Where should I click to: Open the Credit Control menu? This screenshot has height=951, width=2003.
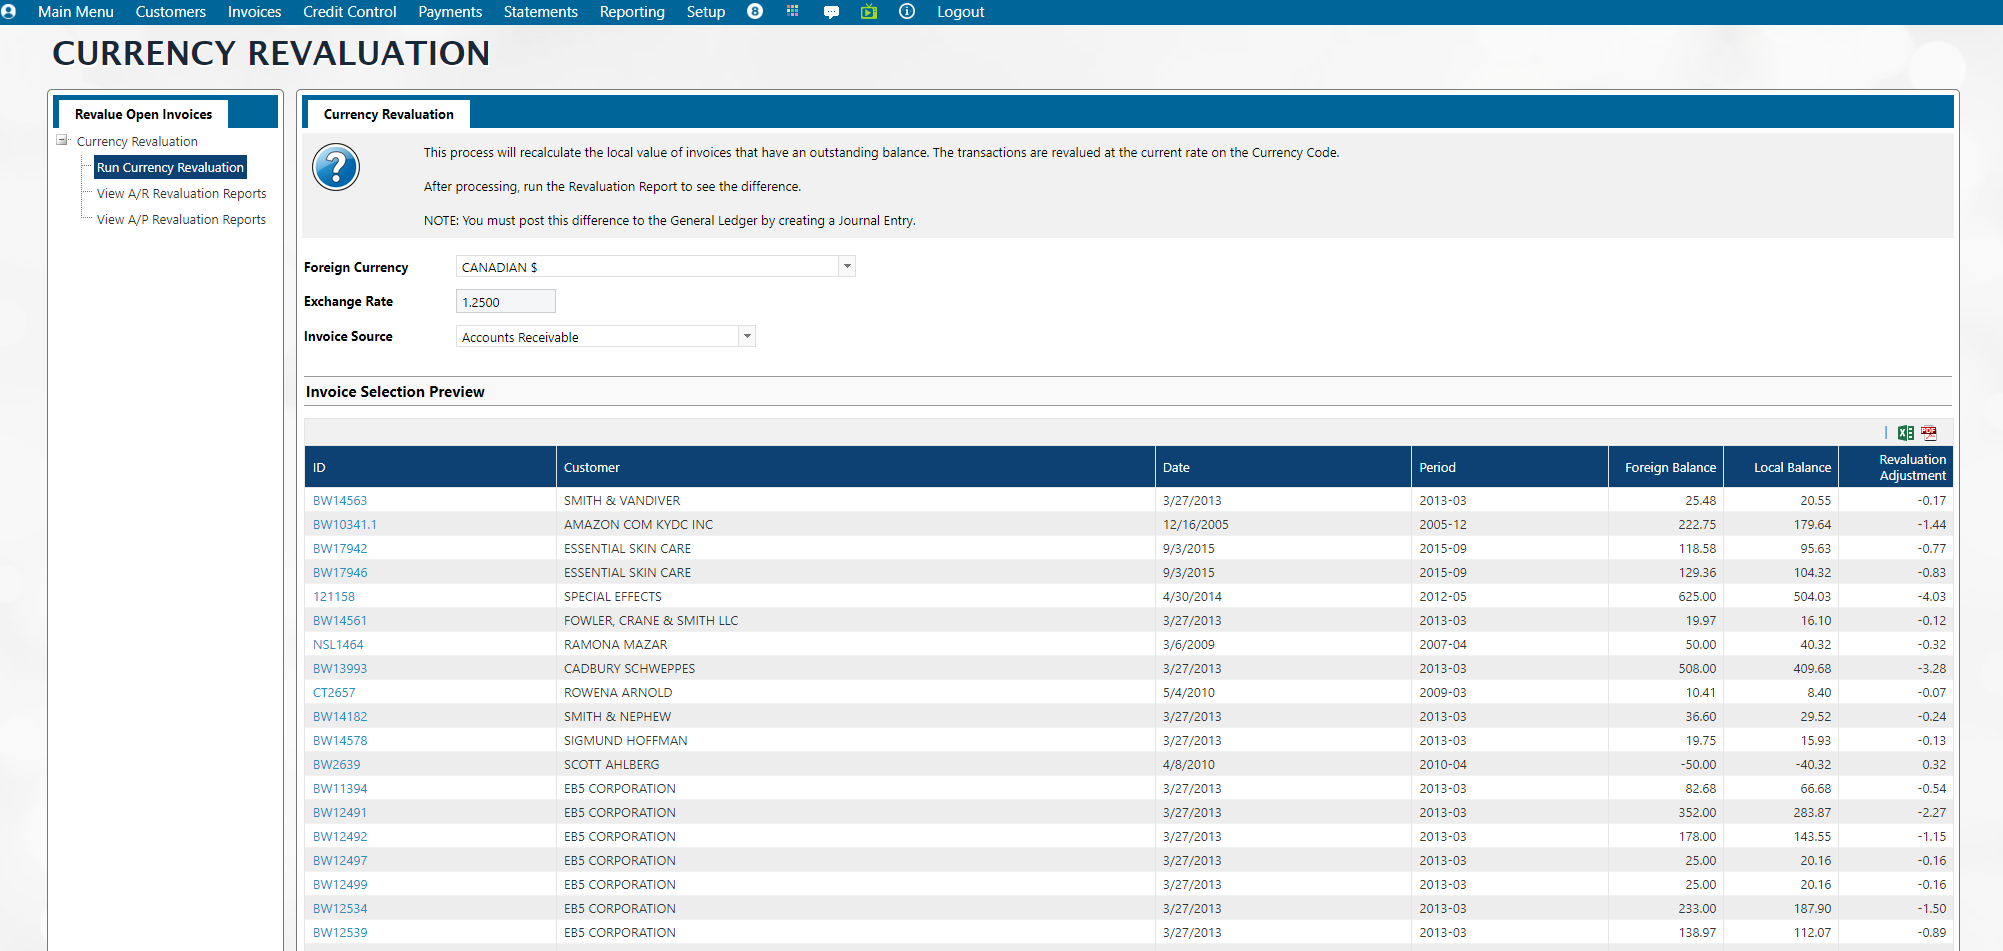349,12
